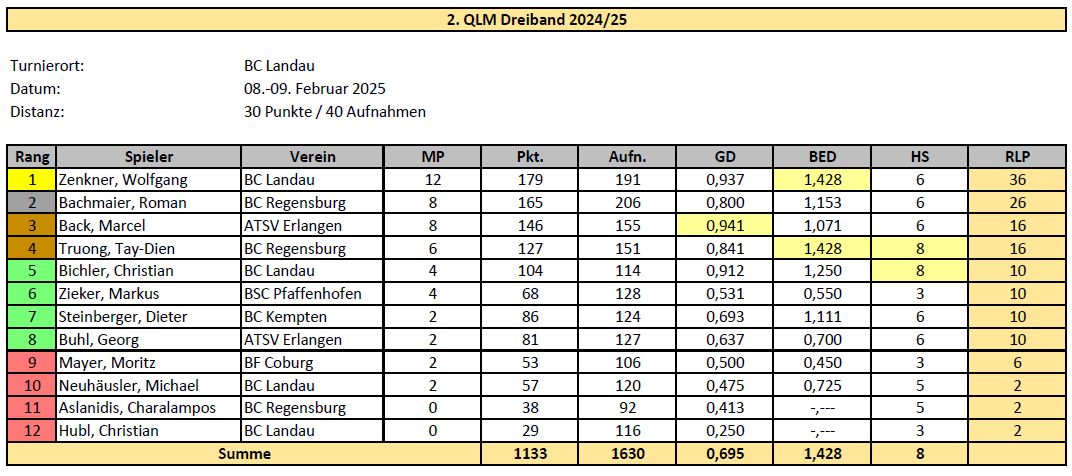Select the total points cell 1133
The image size is (1072, 476).
pyautogui.click(x=529, y=454)
